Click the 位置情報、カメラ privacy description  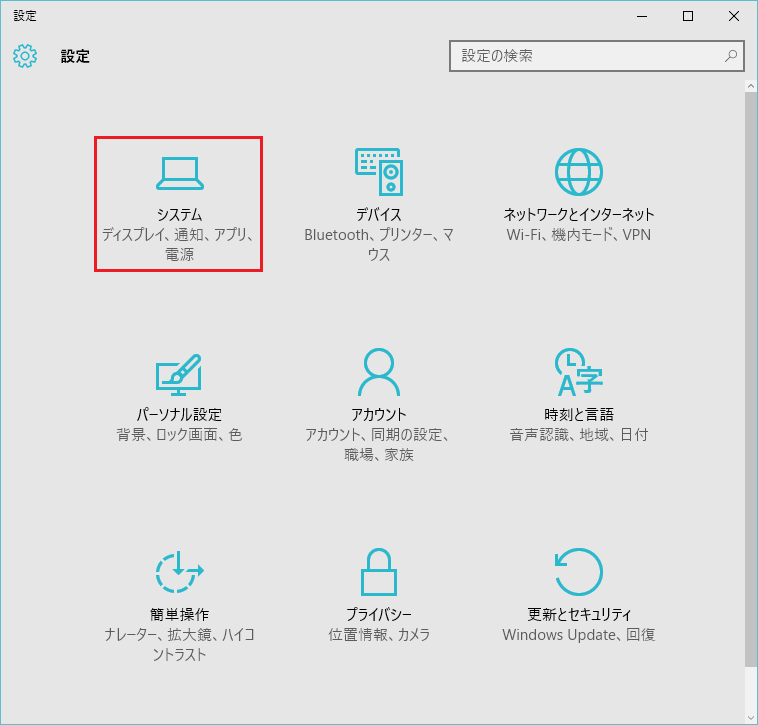coord(379,635)
